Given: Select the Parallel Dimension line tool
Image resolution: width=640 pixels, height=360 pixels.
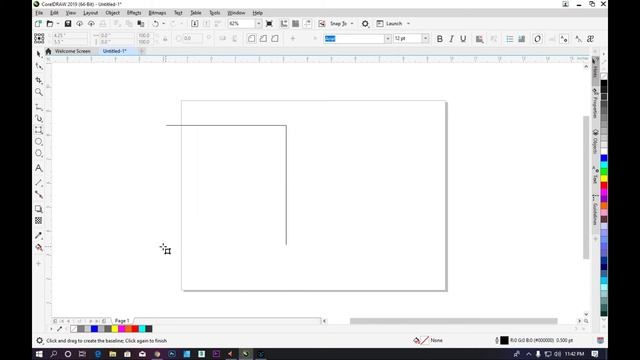Looking at the screenshot, I should (39, 182).
